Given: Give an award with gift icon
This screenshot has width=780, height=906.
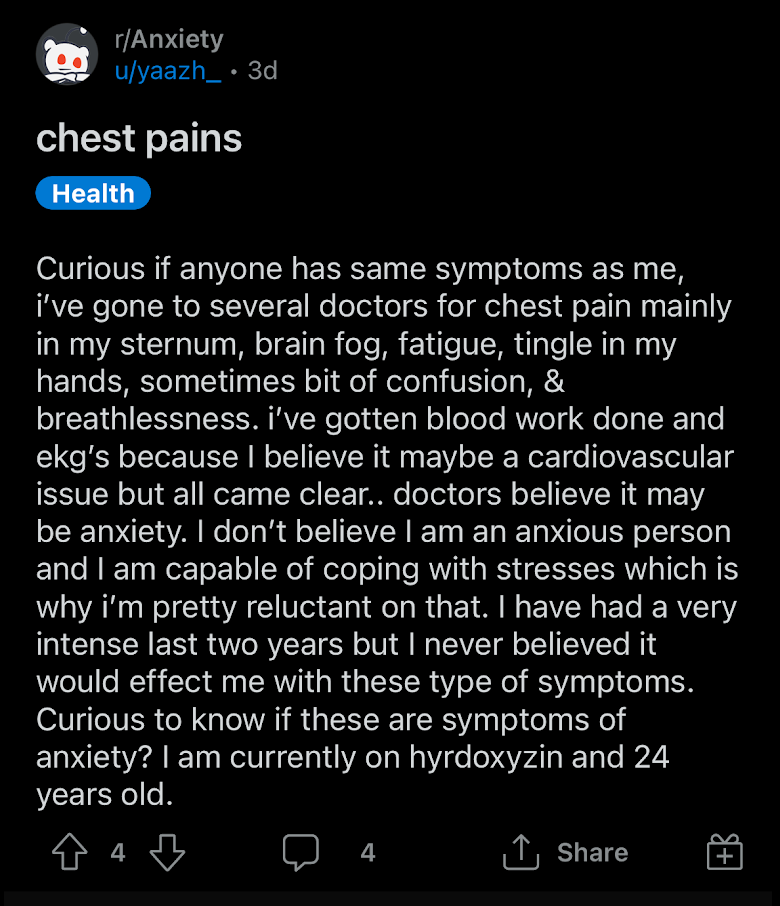Looking at the screenshot, I should point(725,852).
